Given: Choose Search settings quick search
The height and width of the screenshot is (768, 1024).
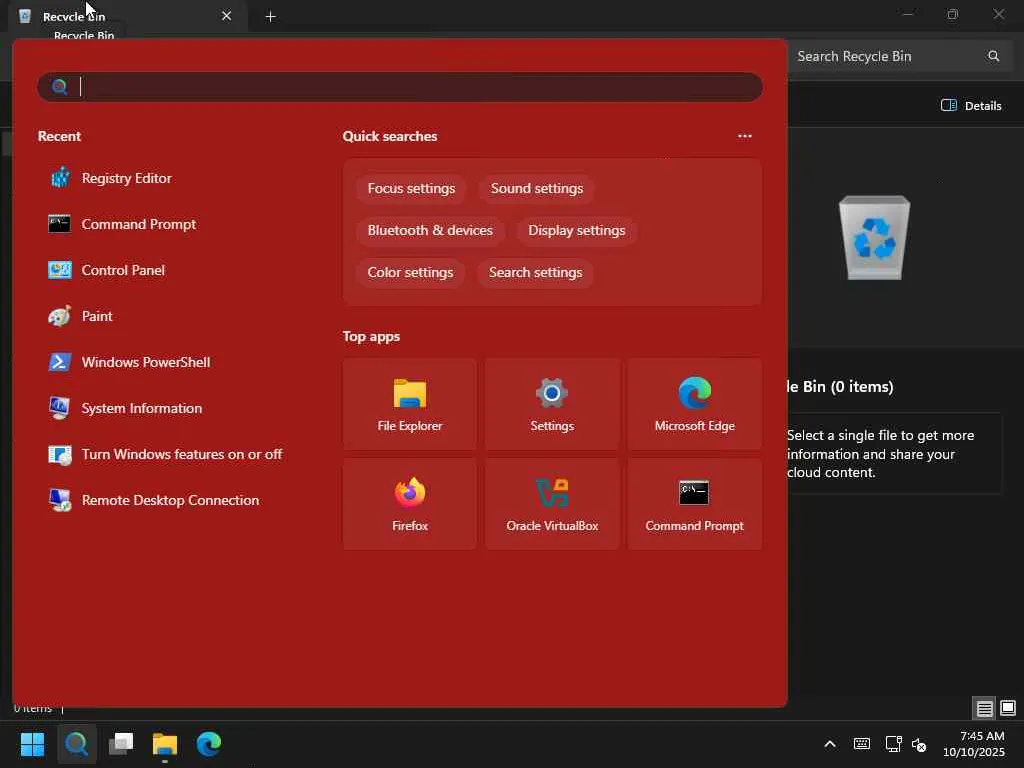Looking at the screenshot, I should point(536,272).
